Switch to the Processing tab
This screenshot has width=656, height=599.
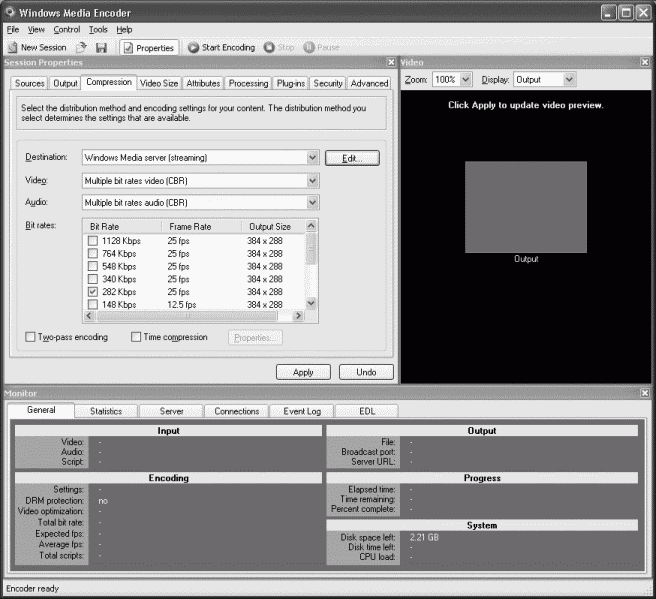point(249,84)
